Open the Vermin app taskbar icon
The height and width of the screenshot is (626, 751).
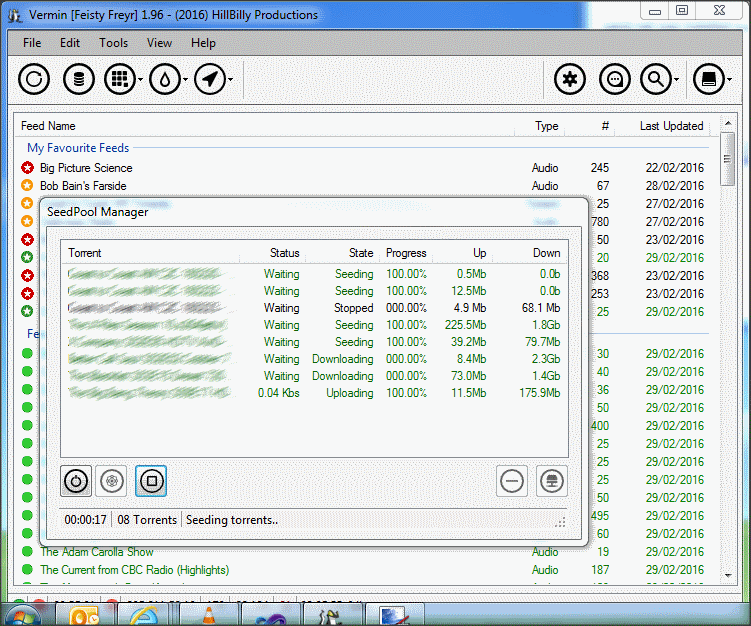(x=331, y=615)
